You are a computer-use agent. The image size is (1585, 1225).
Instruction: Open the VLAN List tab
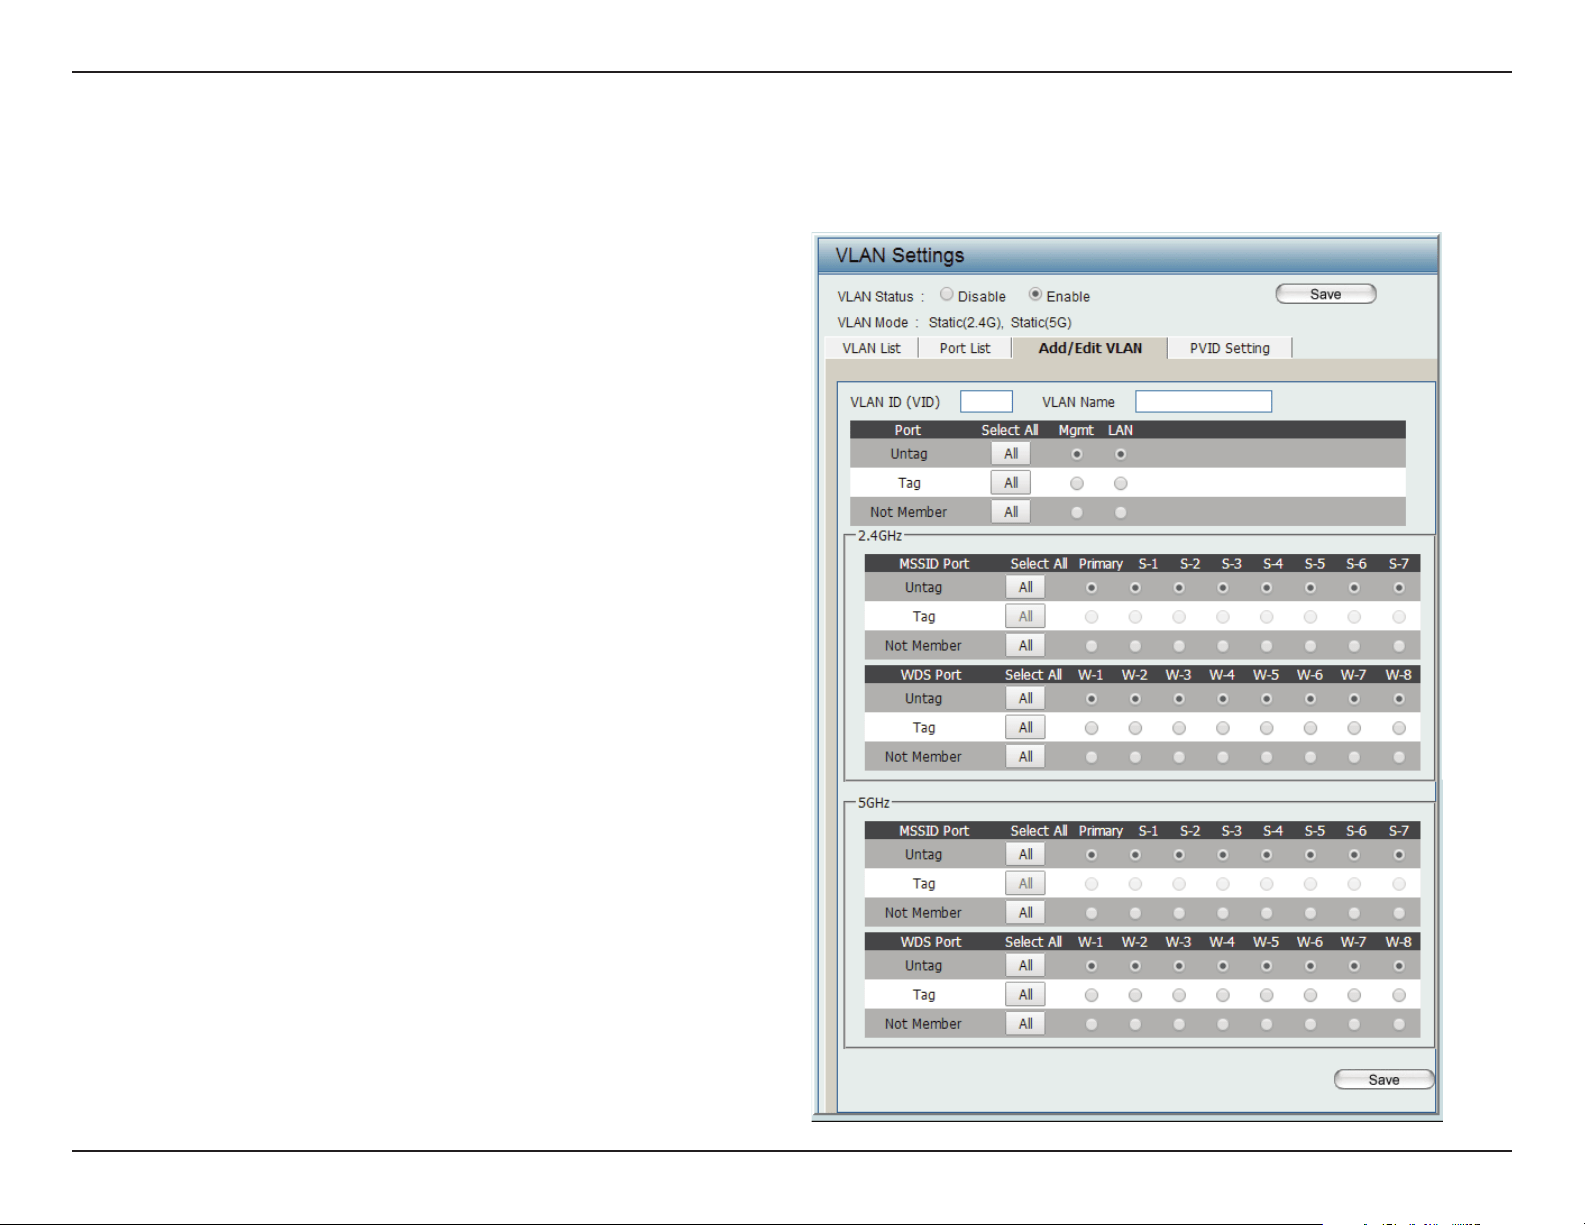(871, 348)
